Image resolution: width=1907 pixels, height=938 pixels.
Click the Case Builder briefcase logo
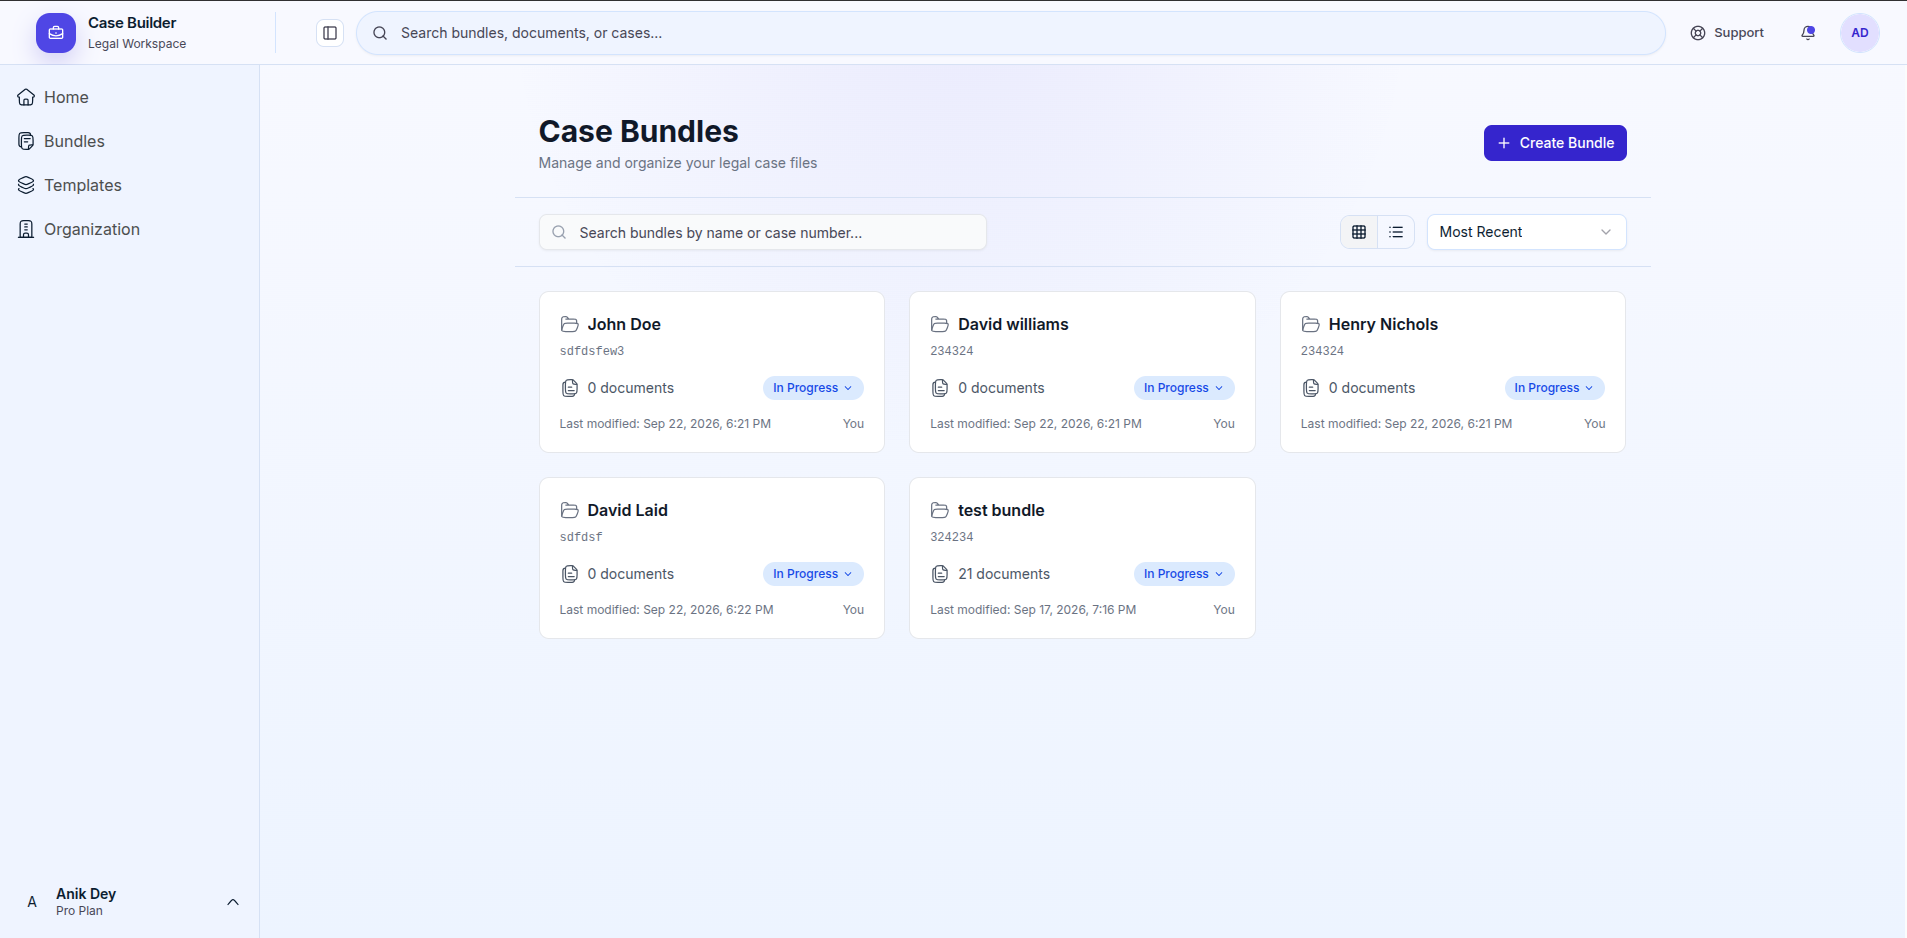[56, 33]
